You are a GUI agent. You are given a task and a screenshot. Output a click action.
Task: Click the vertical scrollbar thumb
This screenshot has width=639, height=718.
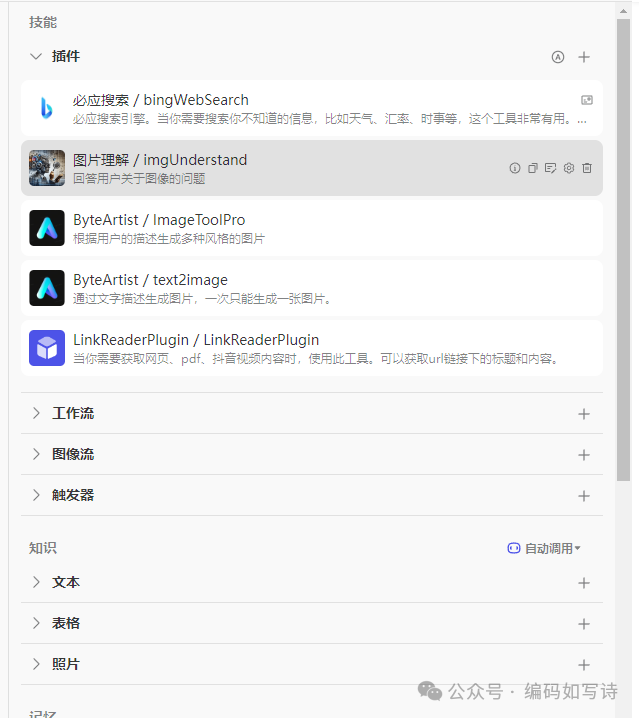click(623, 250)
